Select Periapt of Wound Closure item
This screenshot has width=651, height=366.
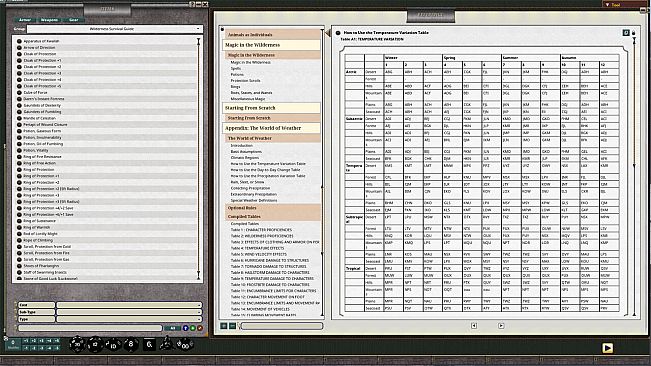[x=106, y=124]
